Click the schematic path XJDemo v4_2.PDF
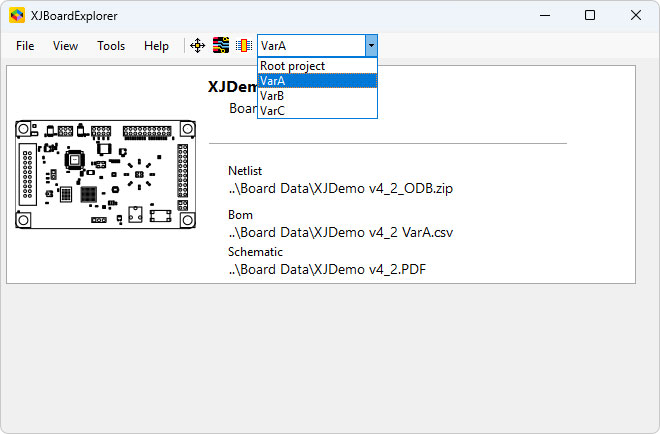The height and width of the screenshot is (434, 660). click(327, 269)
